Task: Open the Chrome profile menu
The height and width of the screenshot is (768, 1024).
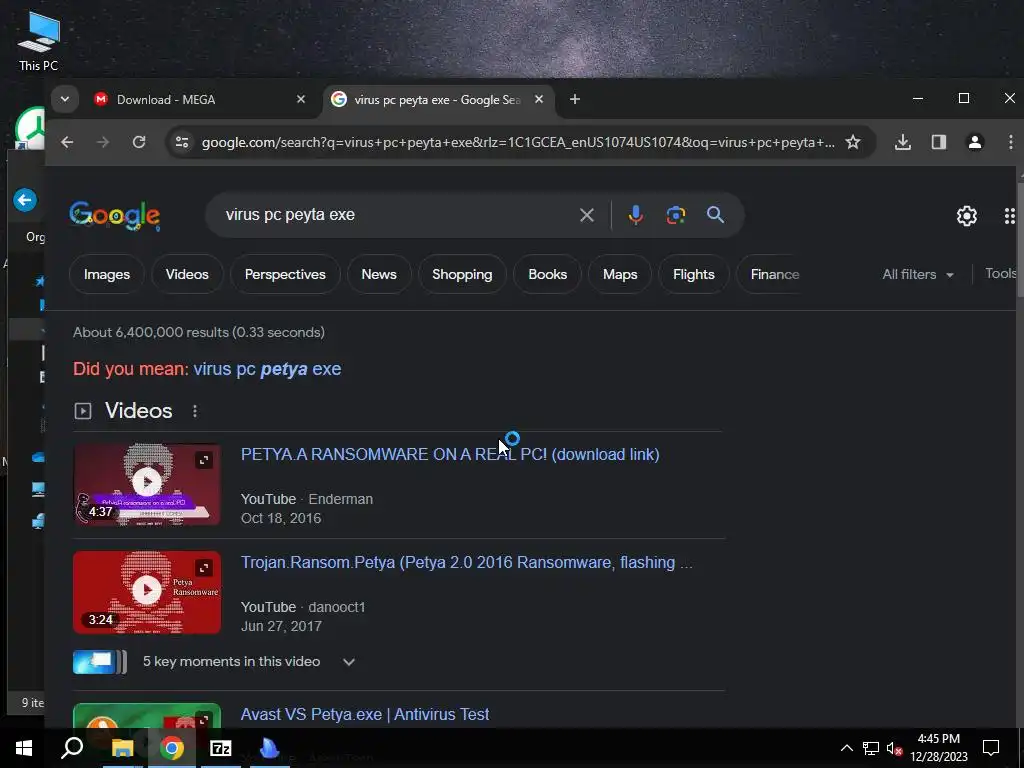Action: [x=975, y=142]
